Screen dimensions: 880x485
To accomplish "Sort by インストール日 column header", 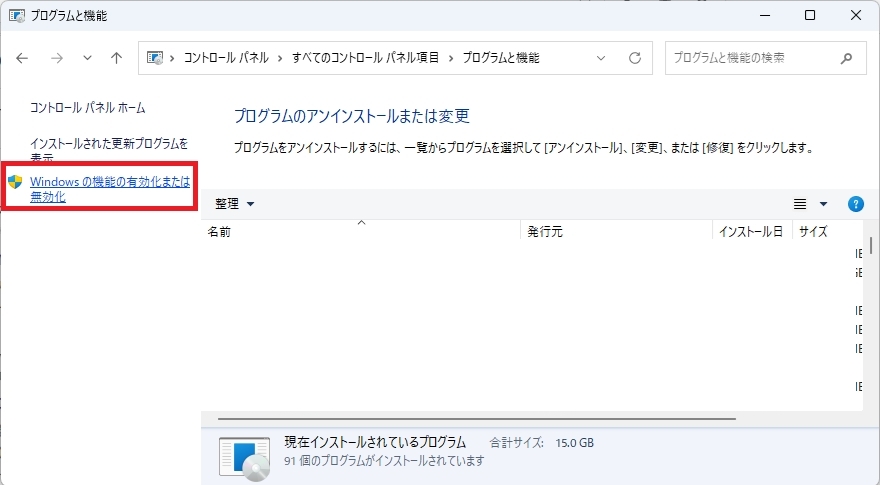I will pos(751,231).
